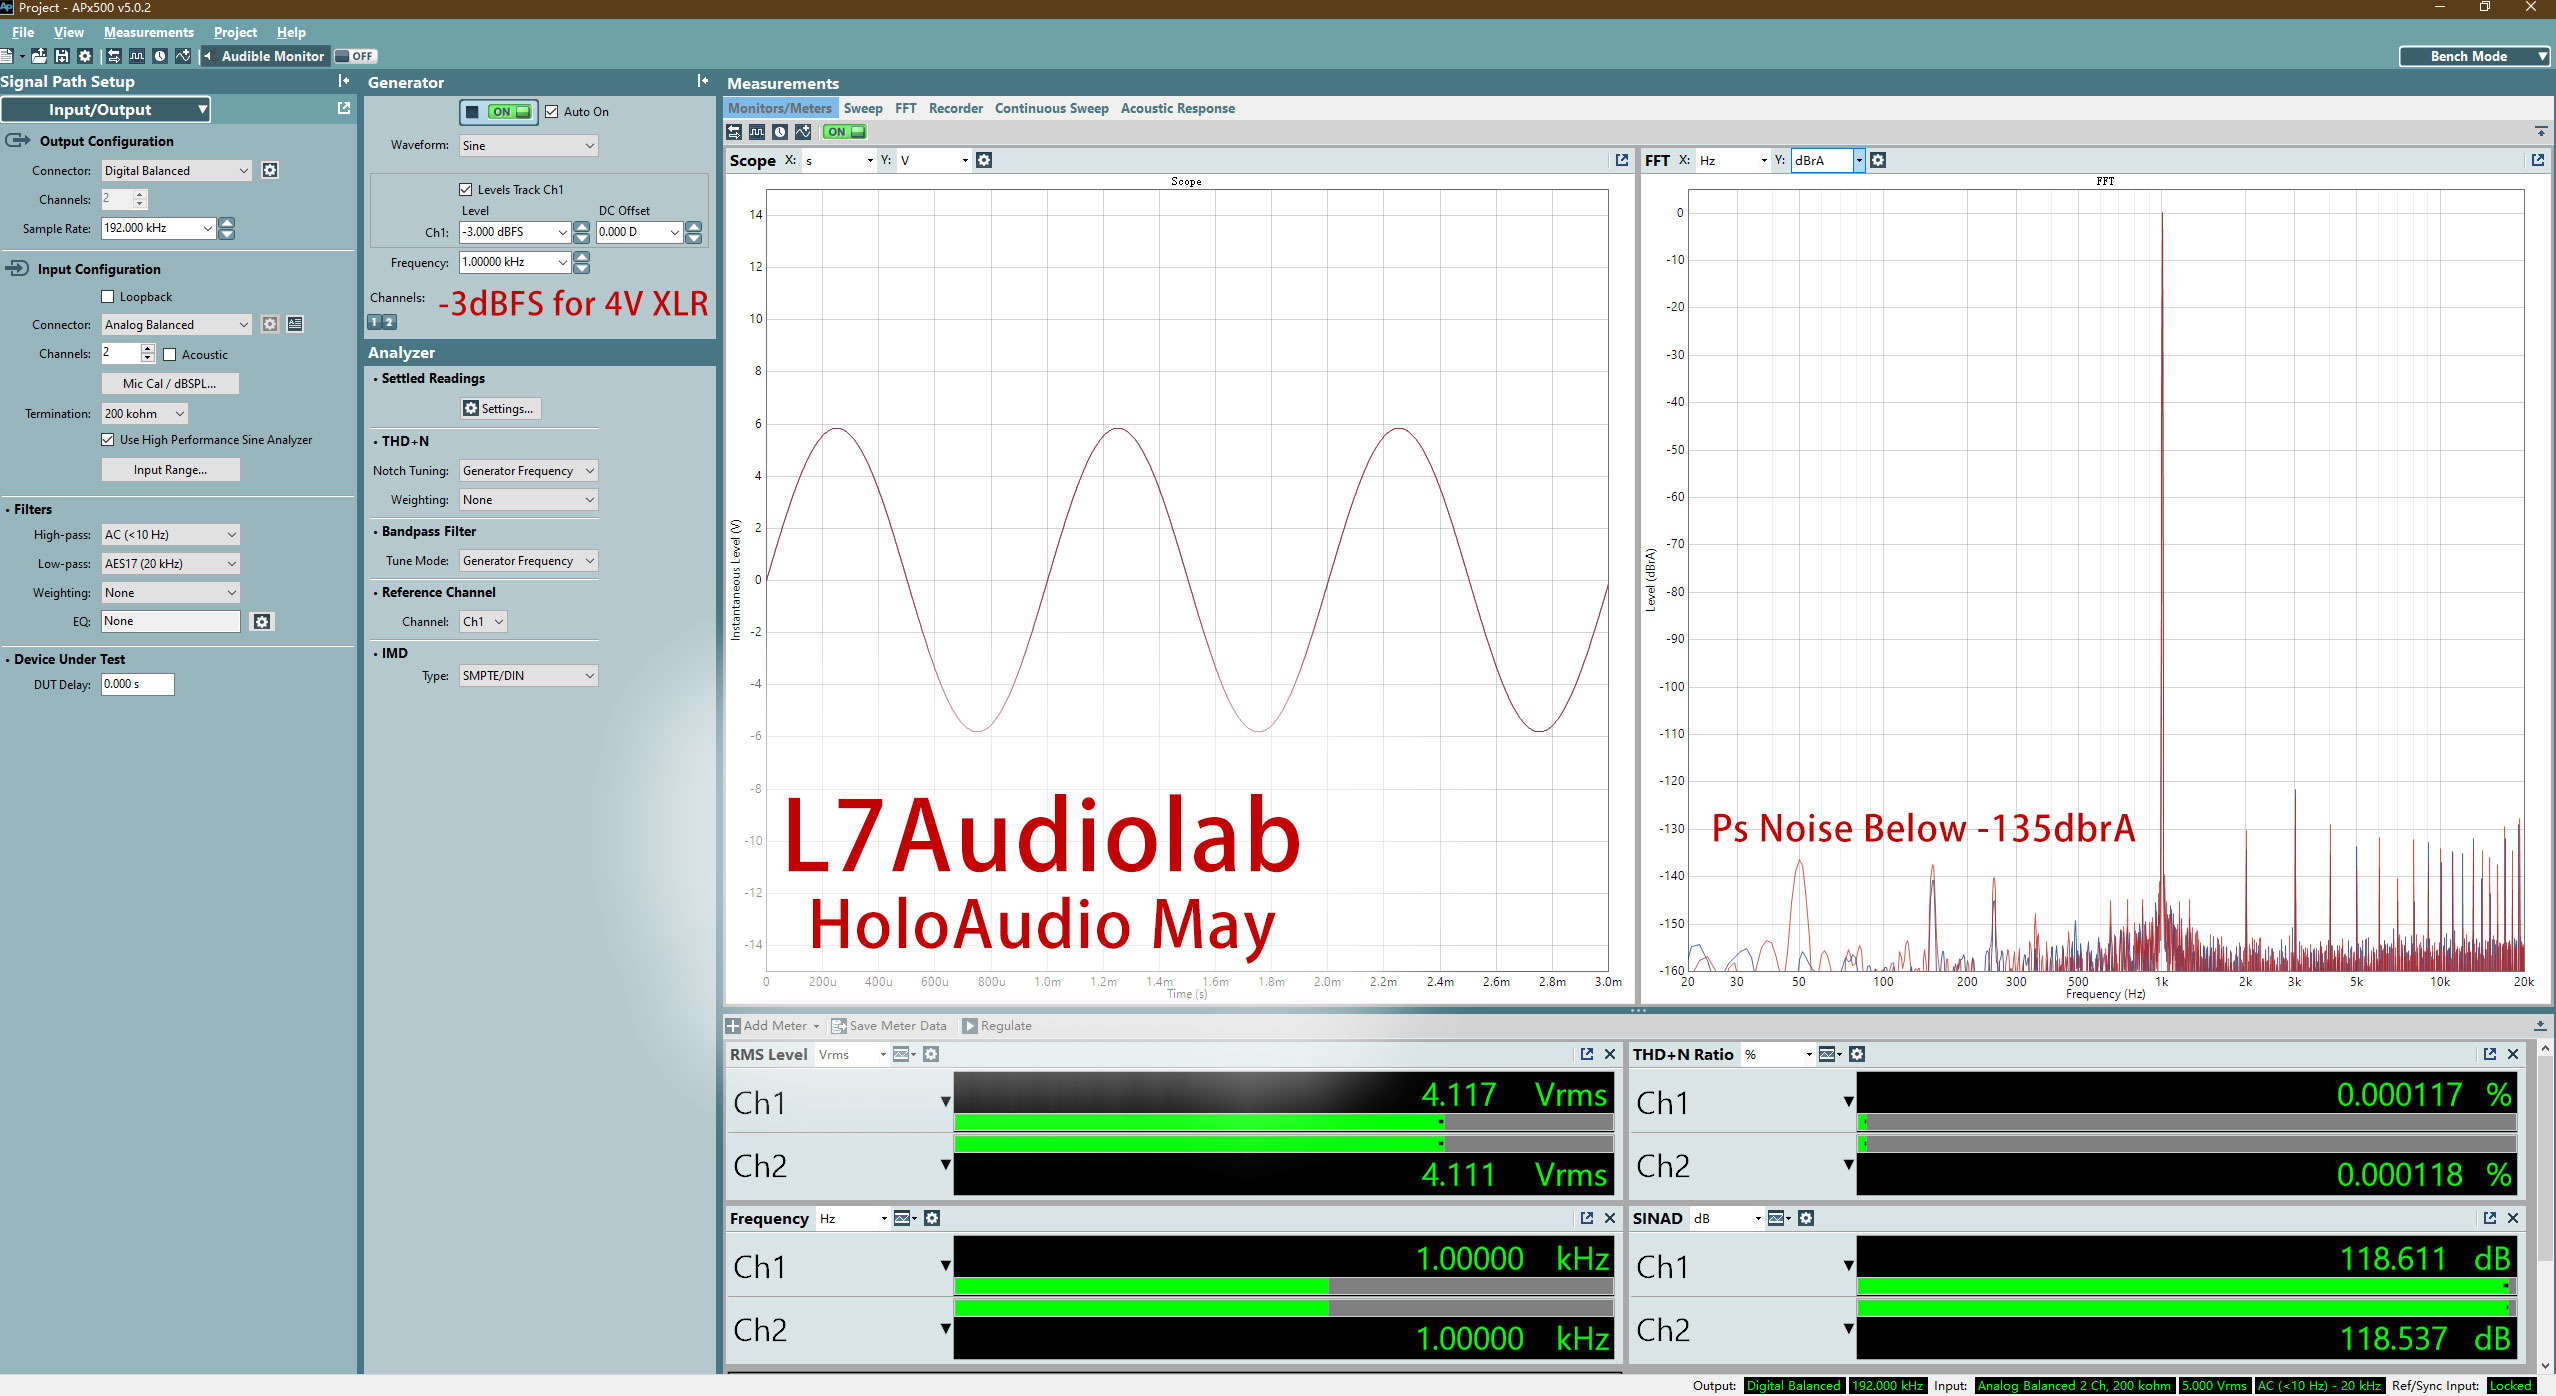Close the SINAD meter panel

click(2512, 1218)
